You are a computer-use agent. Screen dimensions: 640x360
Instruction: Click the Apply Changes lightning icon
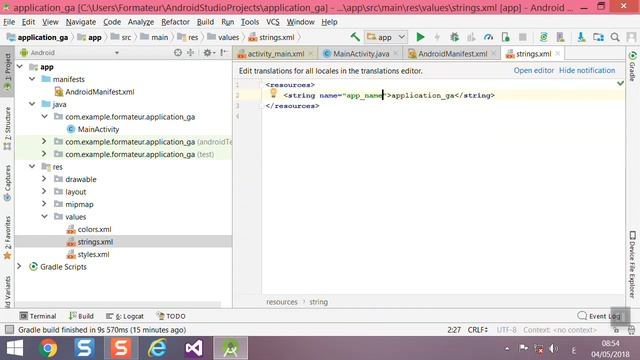[437, 37]
